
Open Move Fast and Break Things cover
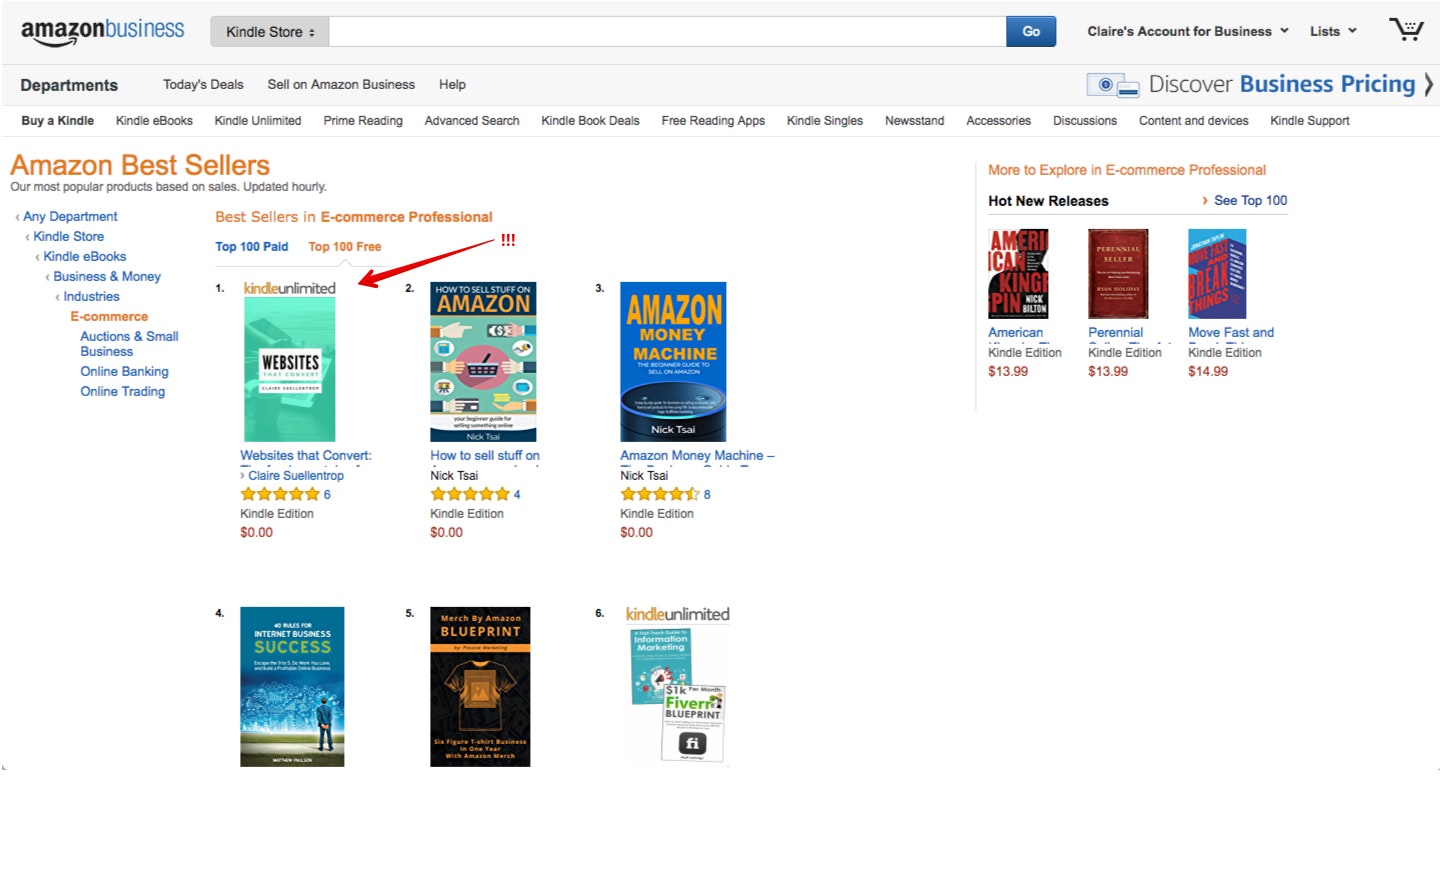coord(1217,274)
